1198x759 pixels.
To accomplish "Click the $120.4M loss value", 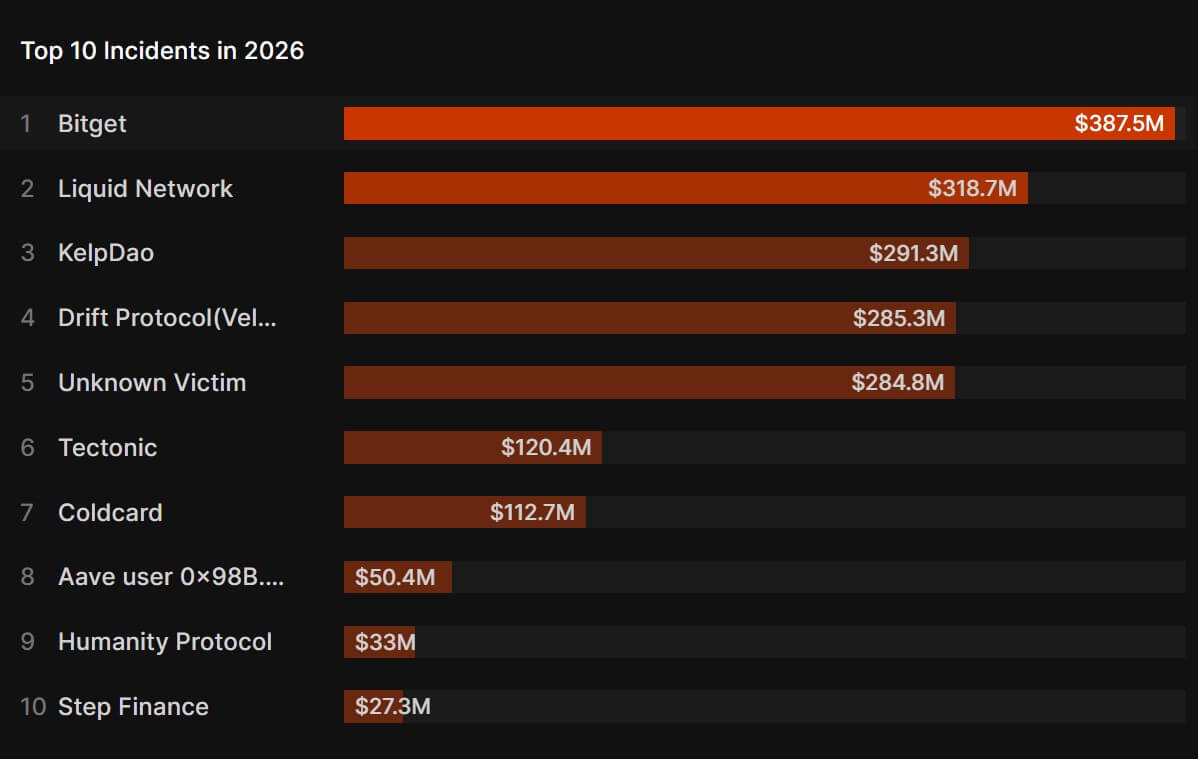I will coord(546,447).
